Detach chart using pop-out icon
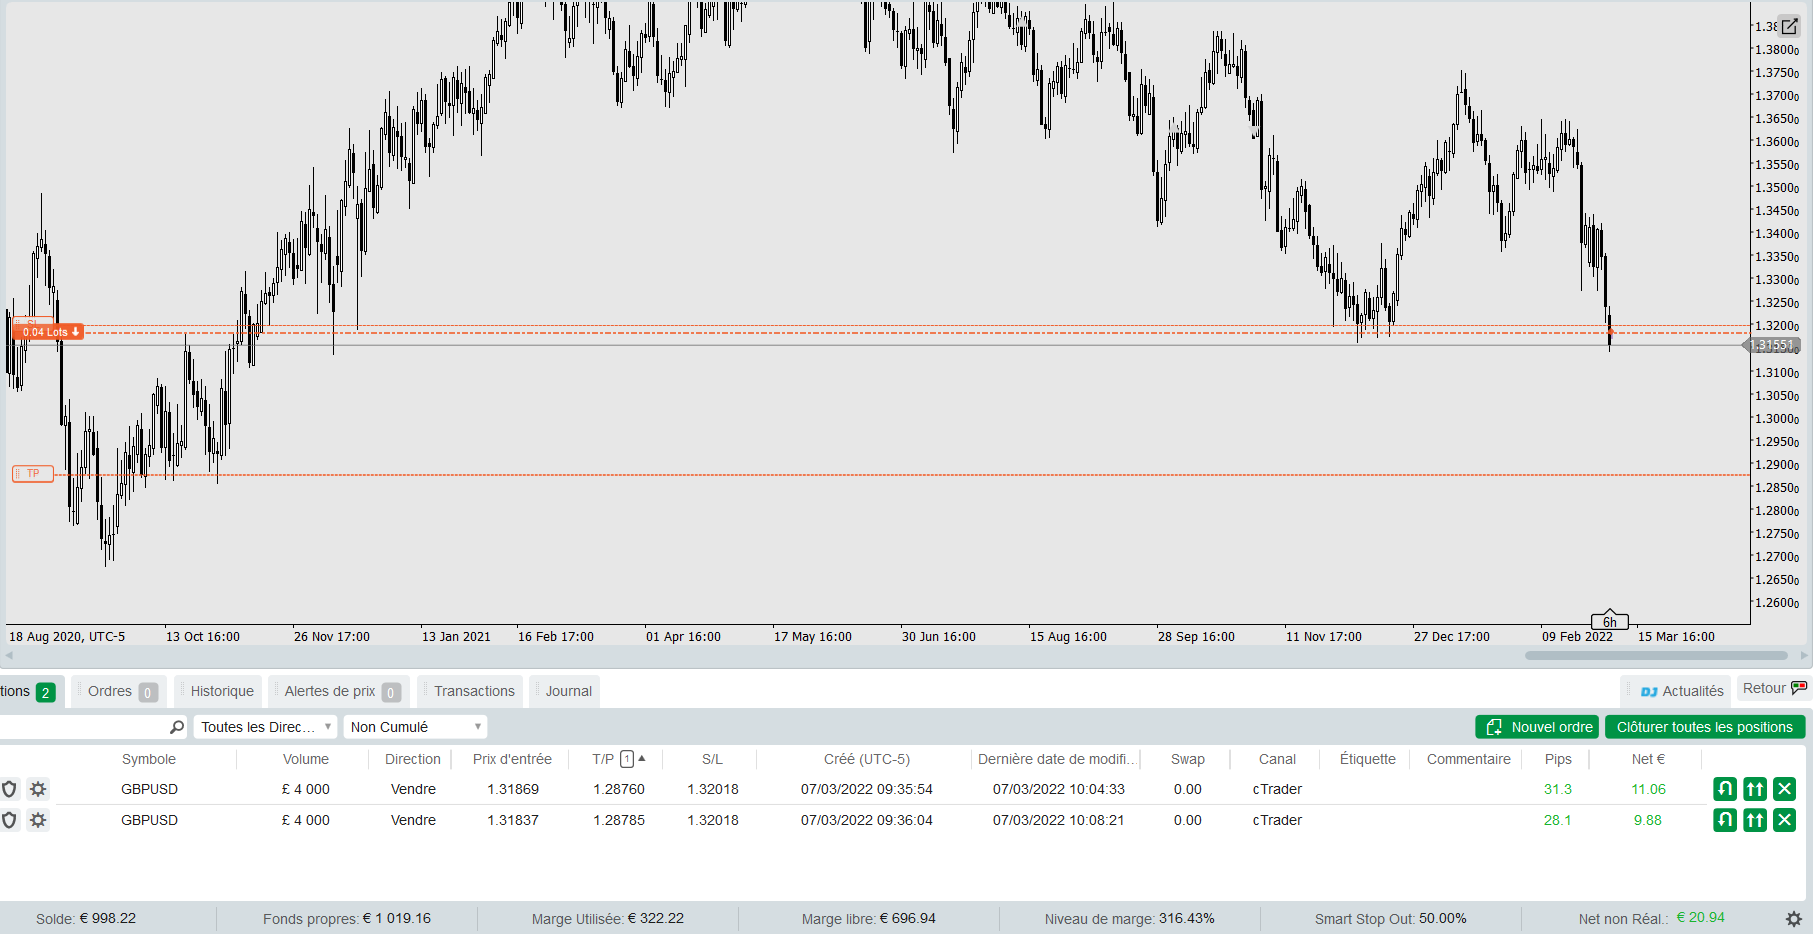 point(1789,26)
